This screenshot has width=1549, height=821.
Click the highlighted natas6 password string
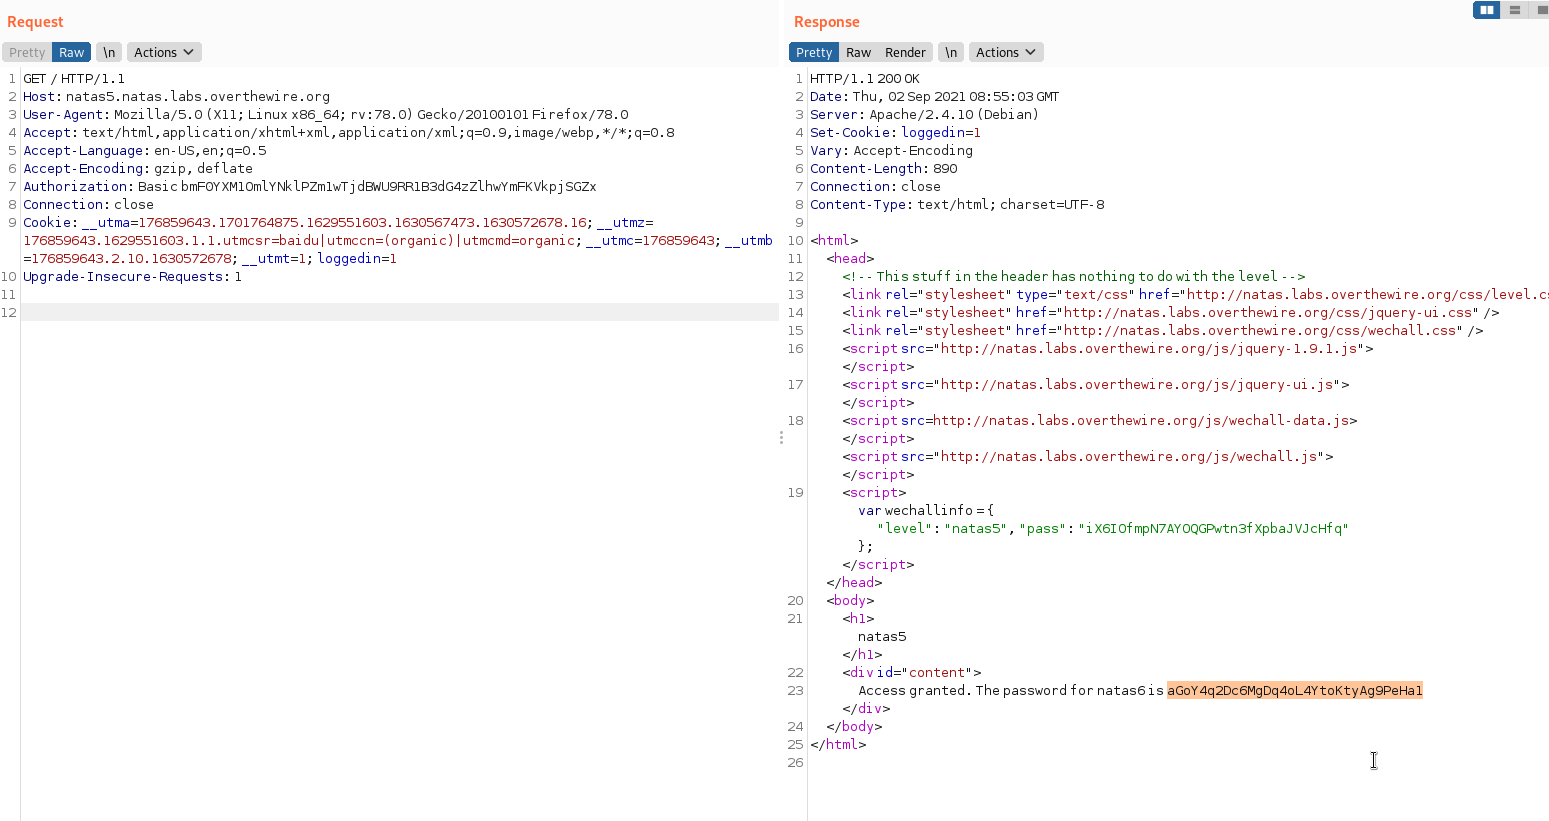[x=1294, y=691]
